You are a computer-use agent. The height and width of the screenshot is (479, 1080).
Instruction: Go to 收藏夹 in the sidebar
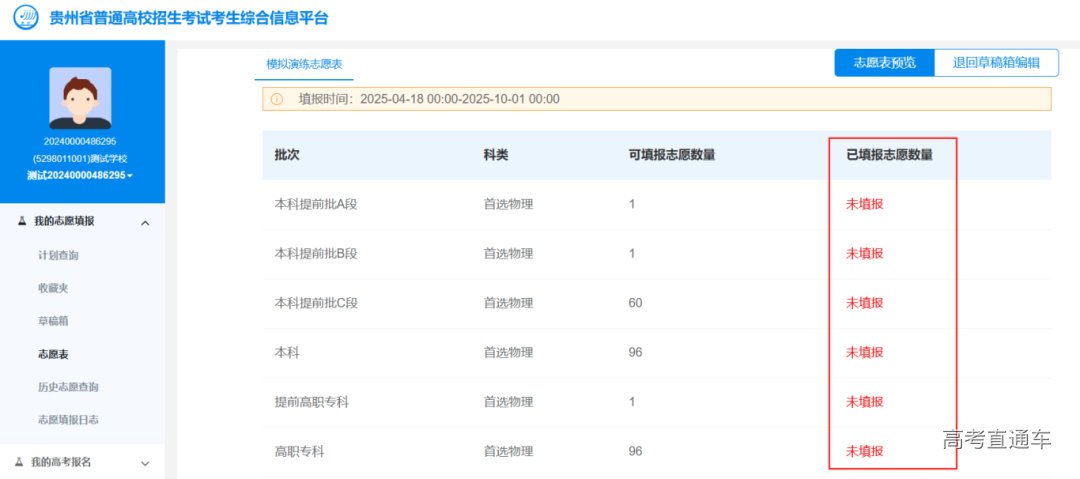pos(53,288)
